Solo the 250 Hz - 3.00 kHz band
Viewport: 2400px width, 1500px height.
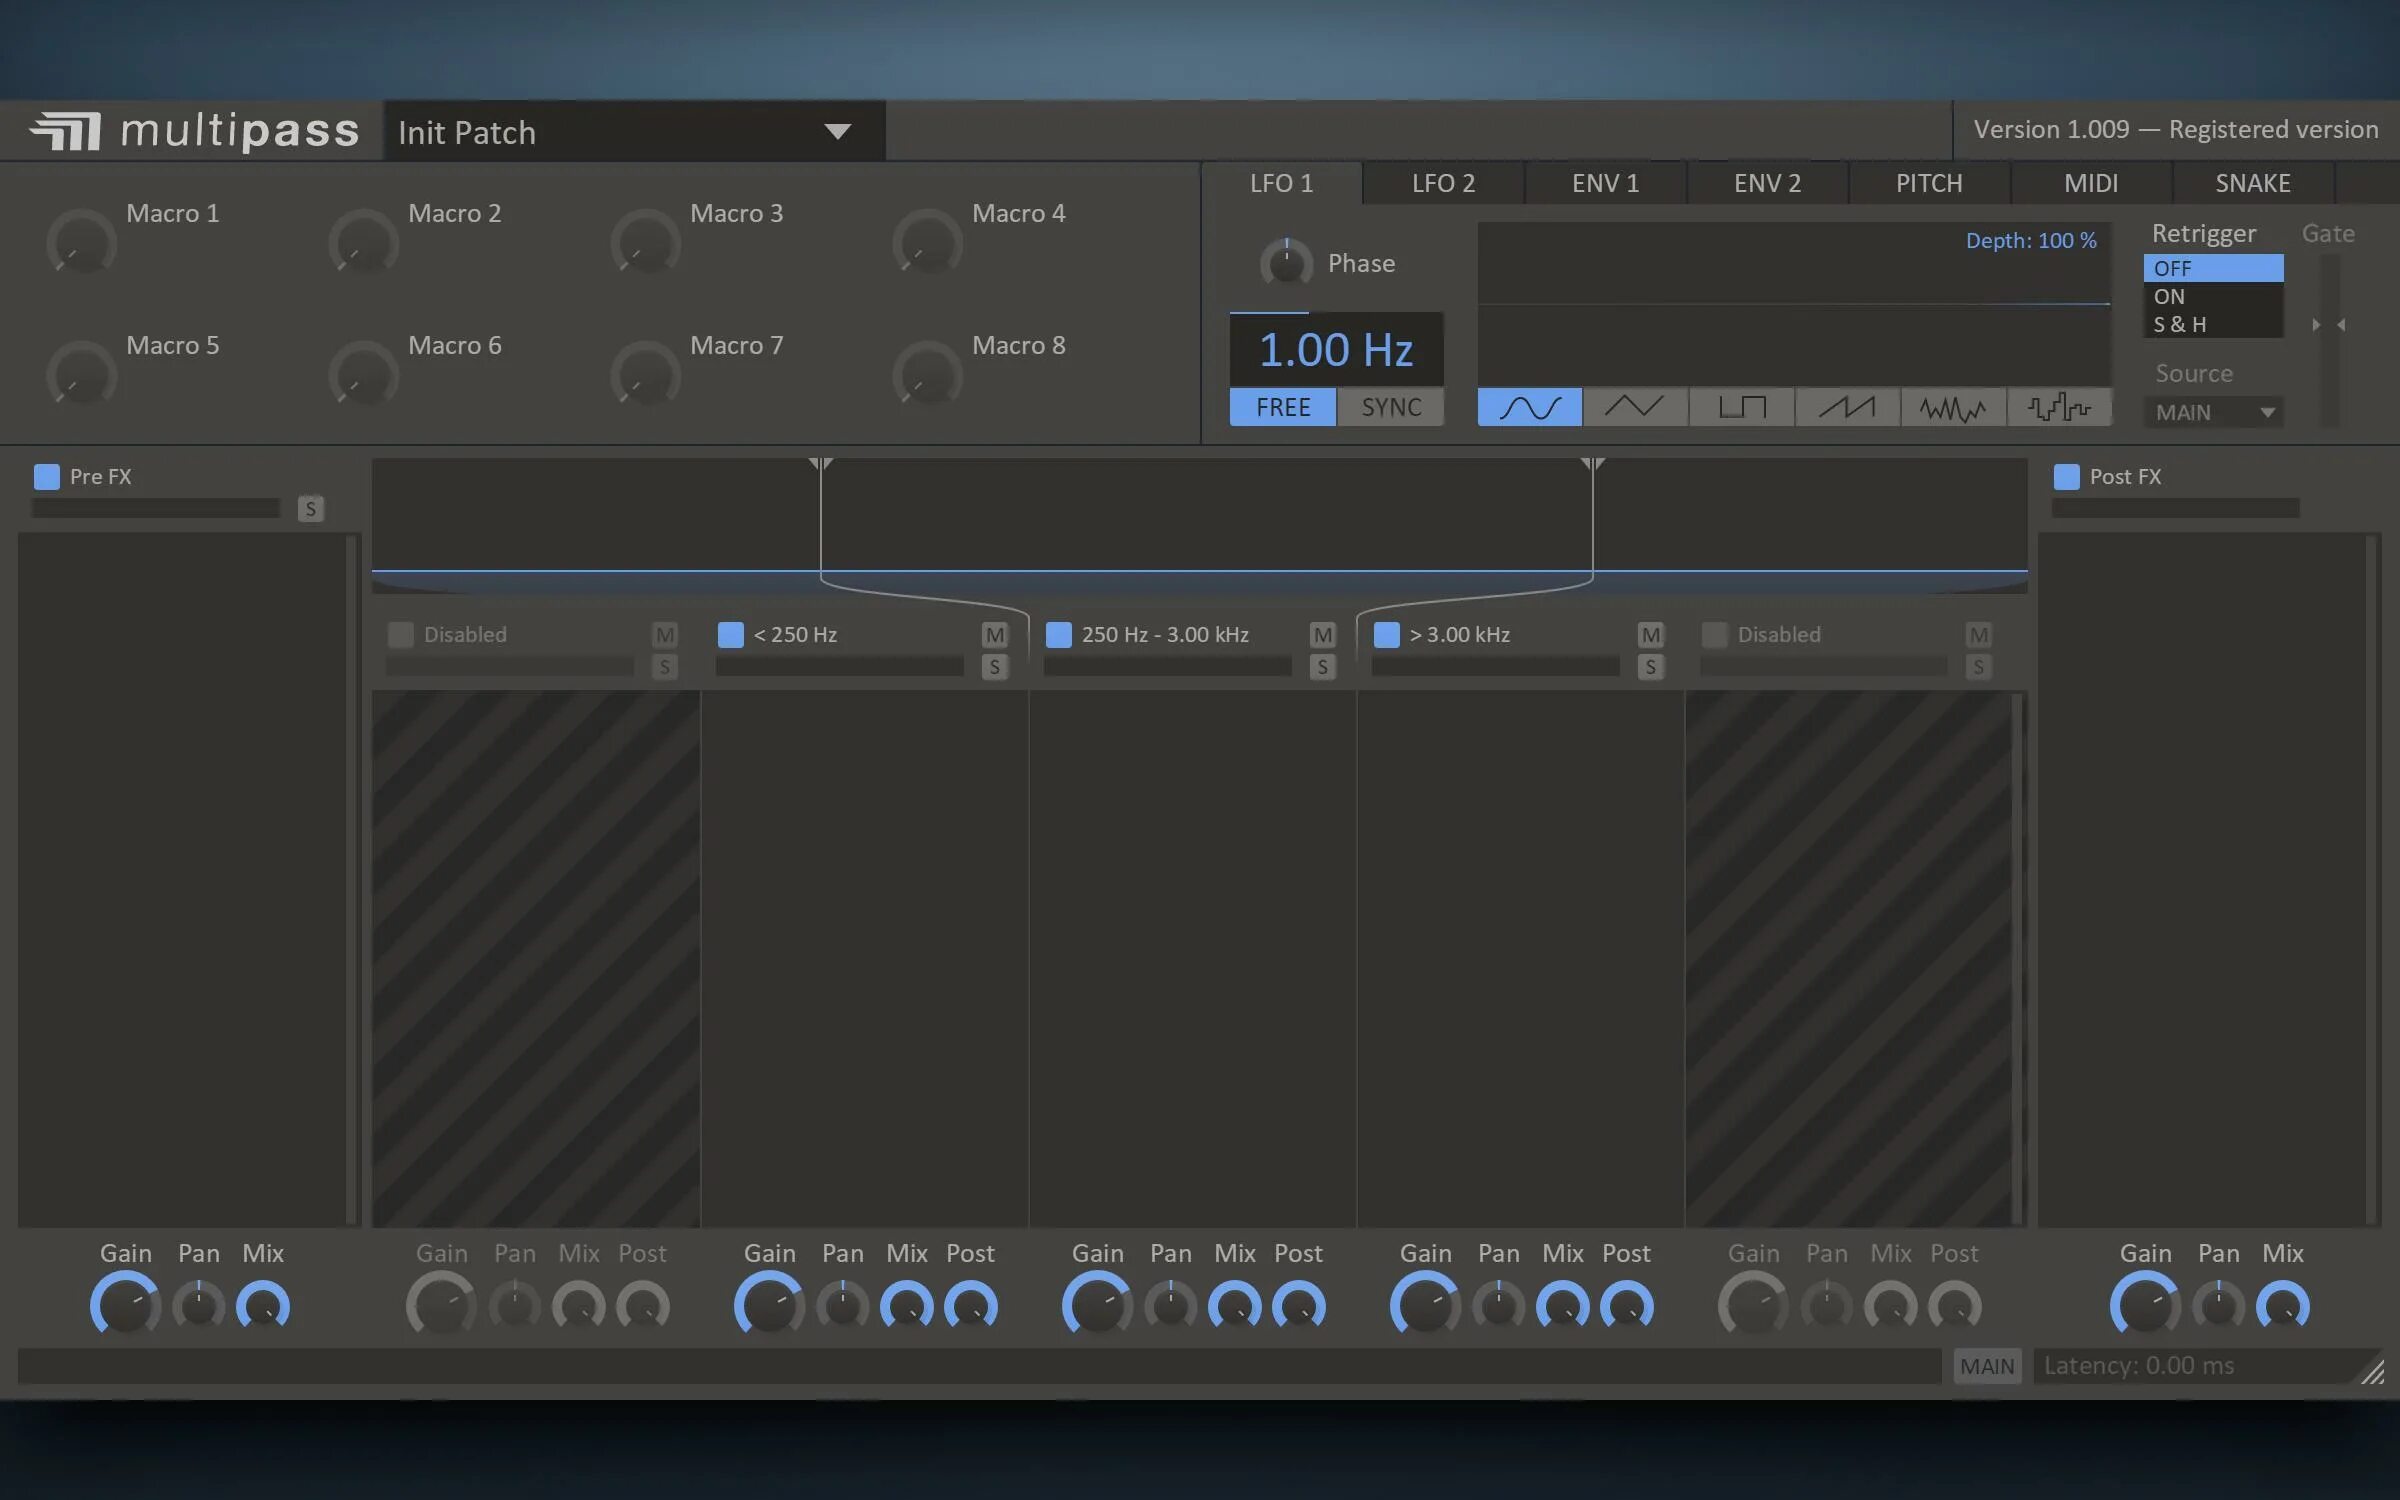pos(1322,667)
